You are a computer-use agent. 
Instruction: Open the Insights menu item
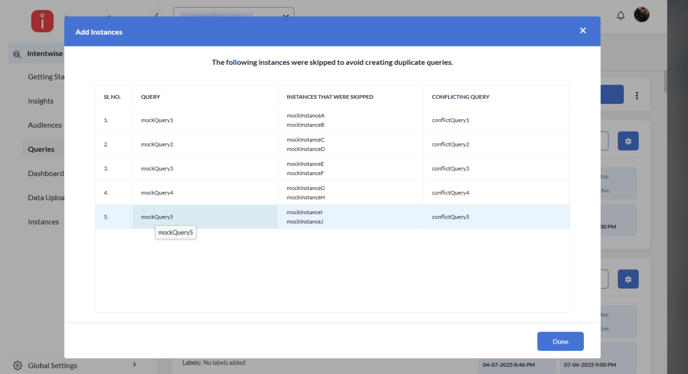(x=40, y=101)
